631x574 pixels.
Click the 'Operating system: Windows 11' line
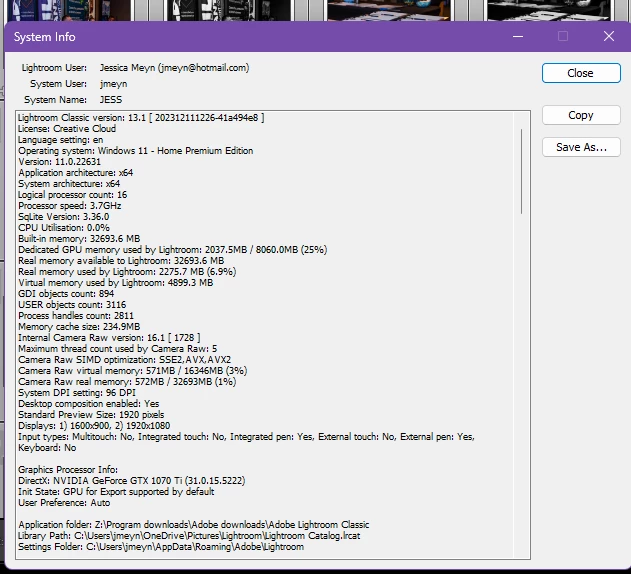136,151
